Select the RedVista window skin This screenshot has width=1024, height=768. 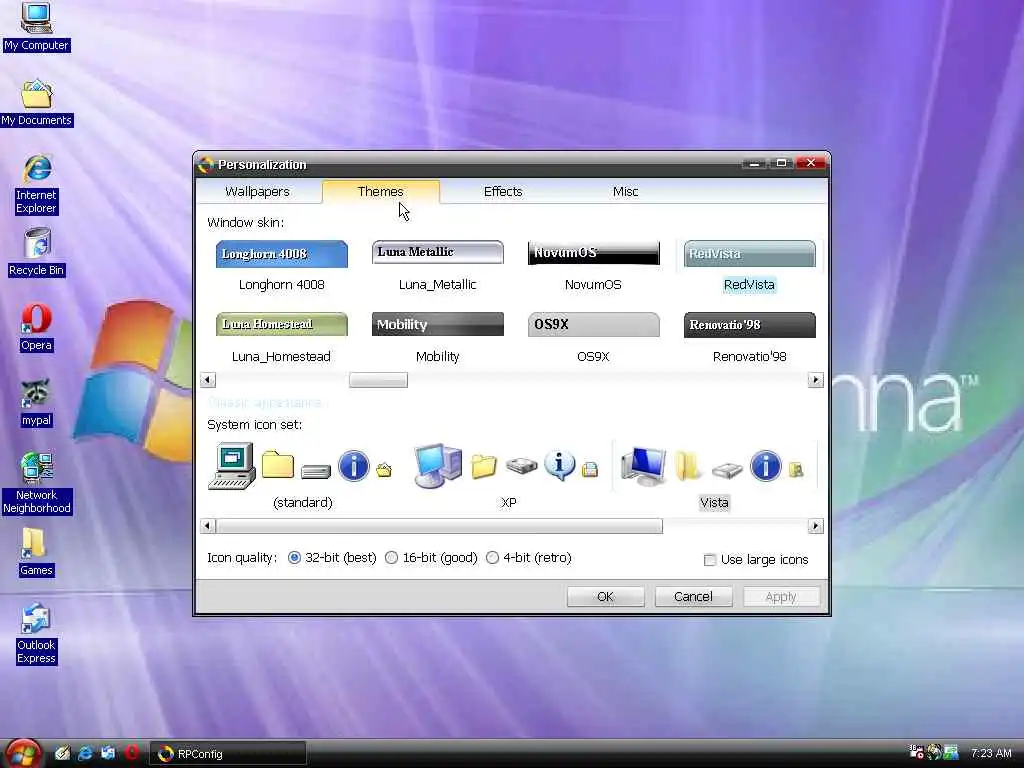point(749,266)
